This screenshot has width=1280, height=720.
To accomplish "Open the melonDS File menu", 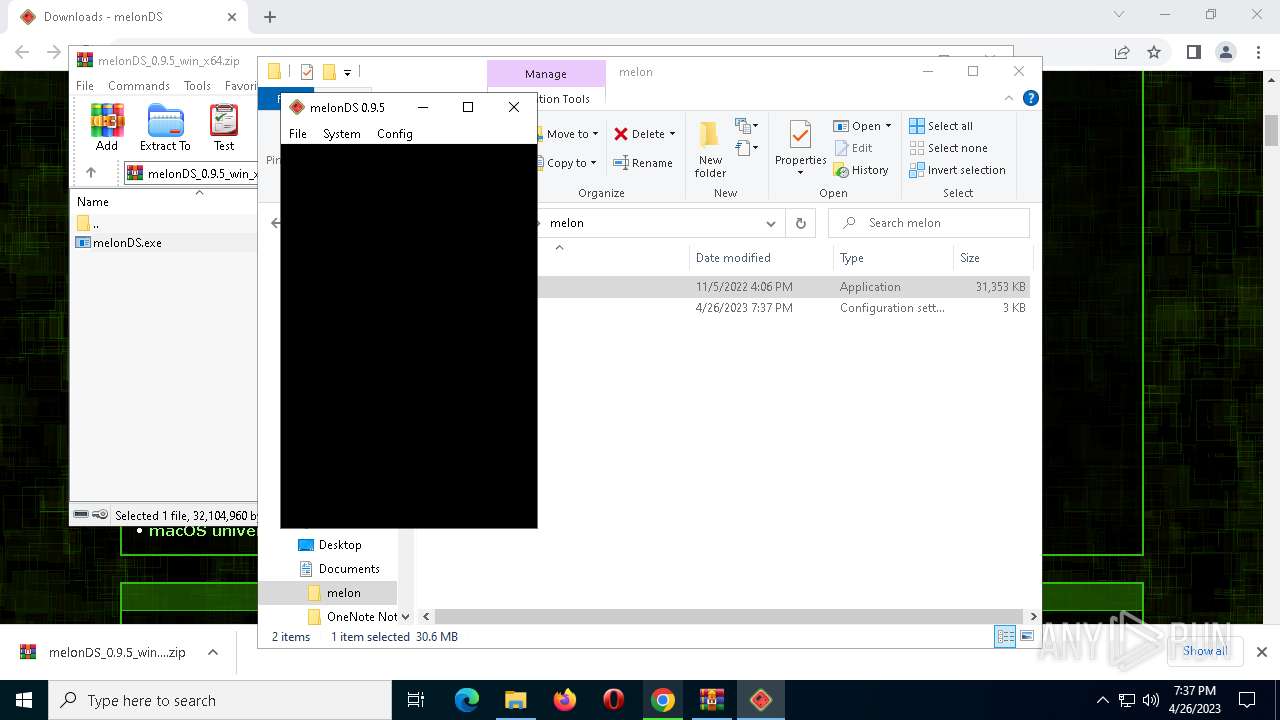I will click(297, 134).
